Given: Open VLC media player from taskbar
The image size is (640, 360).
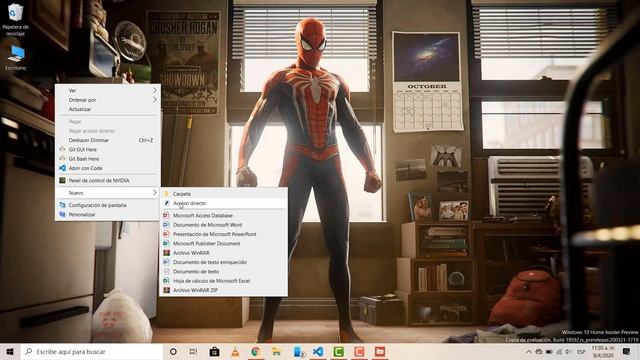Looking at the screenshot, I should click(x=235, y=351).
